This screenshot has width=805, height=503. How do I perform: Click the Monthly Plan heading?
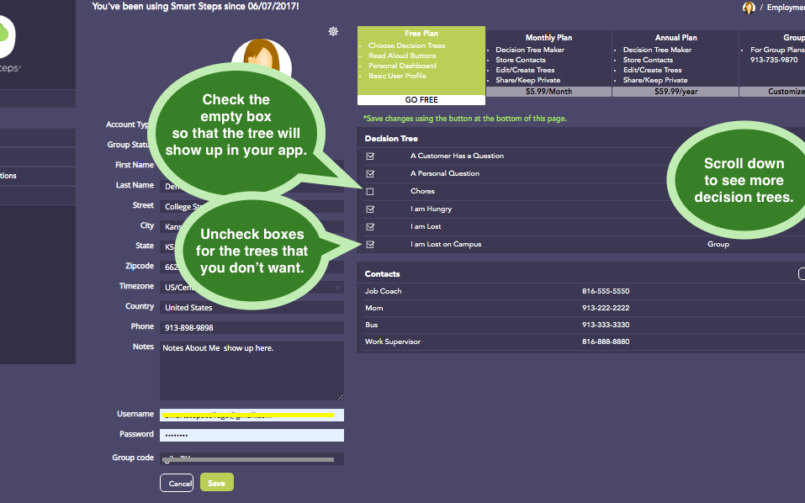[548, 37]
